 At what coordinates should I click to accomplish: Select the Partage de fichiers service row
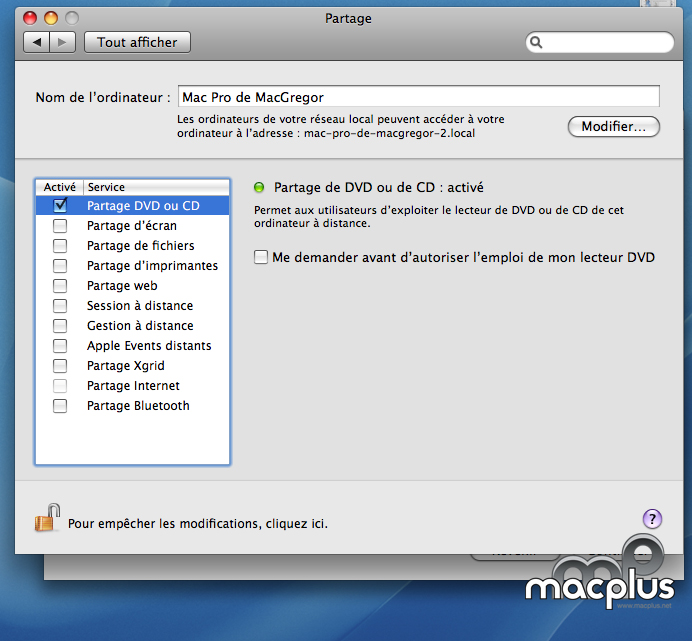pyautogui.click(x=132, y=245)
